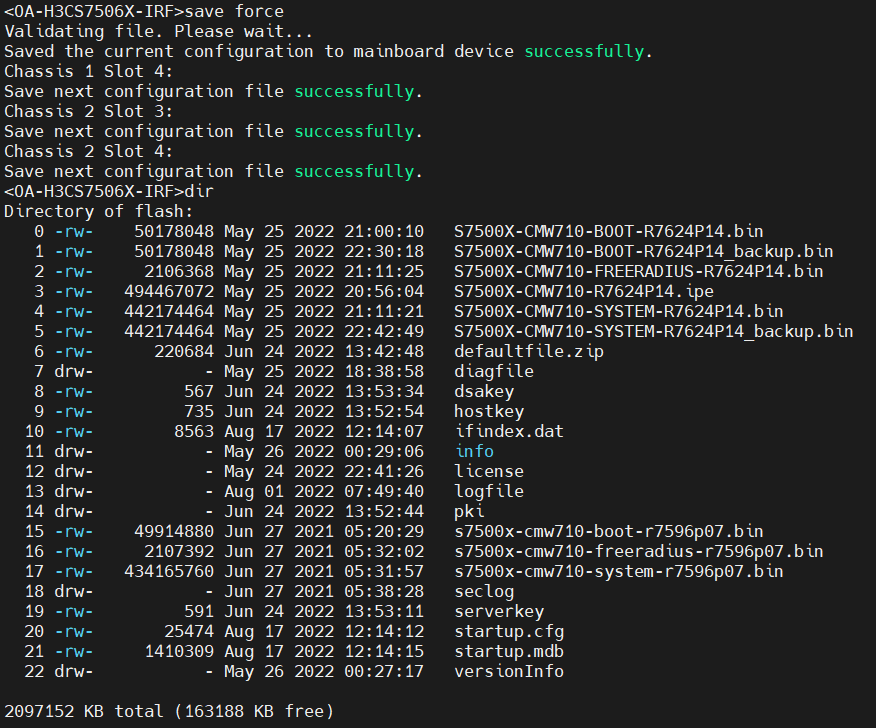Click the license directory name
Image resolution: width=876 pixels, height=728 pixels.
488,471
